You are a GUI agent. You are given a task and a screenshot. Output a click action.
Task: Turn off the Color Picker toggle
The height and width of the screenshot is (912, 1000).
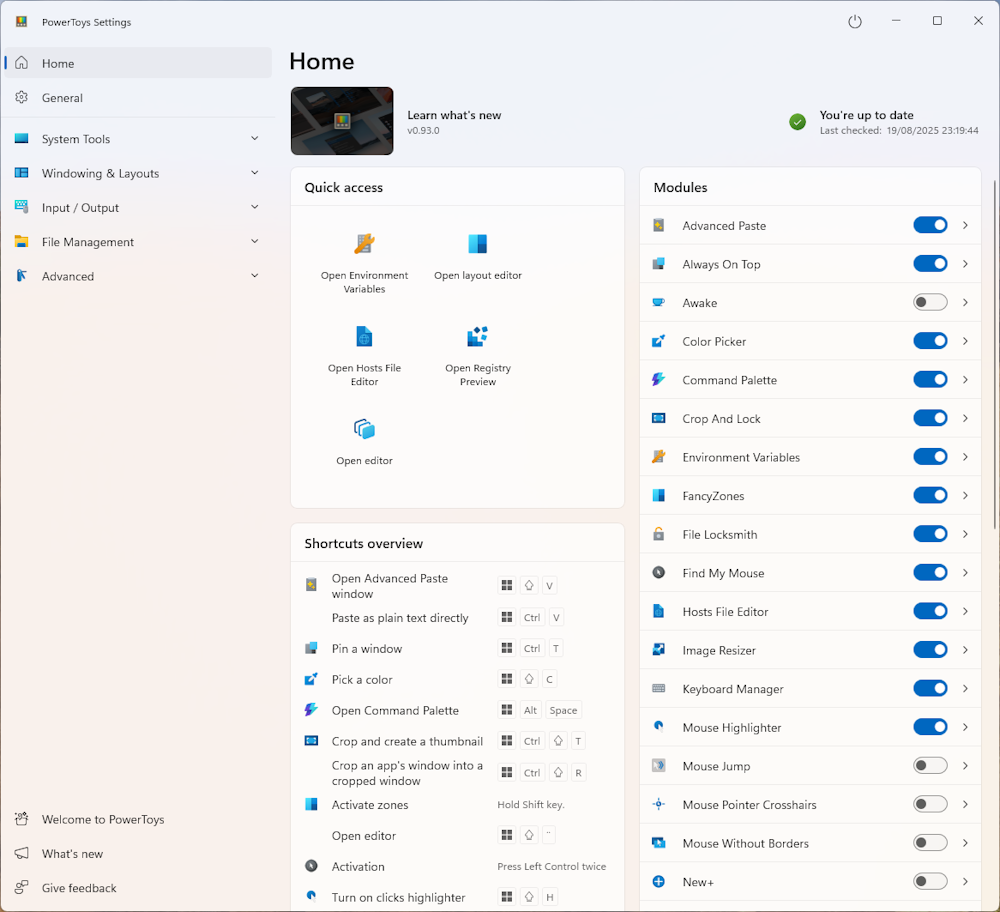click(x=930, y=341)
